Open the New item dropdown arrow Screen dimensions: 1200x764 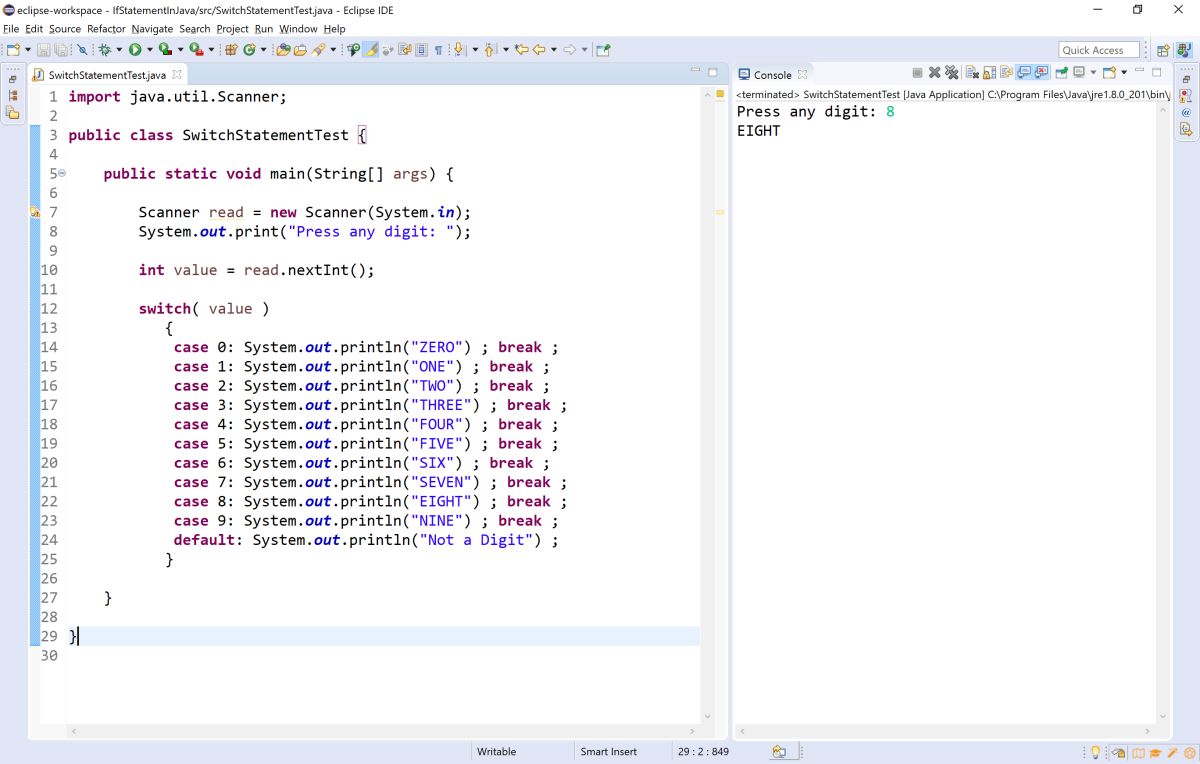tap(28, 50)
